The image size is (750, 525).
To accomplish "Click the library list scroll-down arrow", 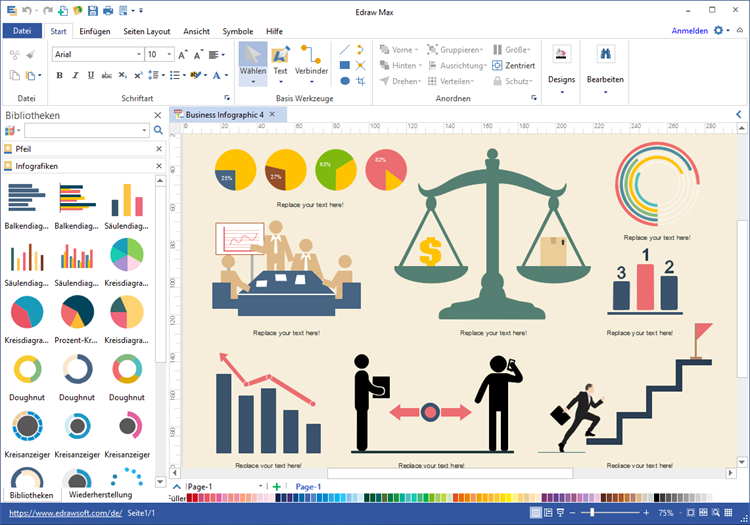I will click(x=160, y=482).
